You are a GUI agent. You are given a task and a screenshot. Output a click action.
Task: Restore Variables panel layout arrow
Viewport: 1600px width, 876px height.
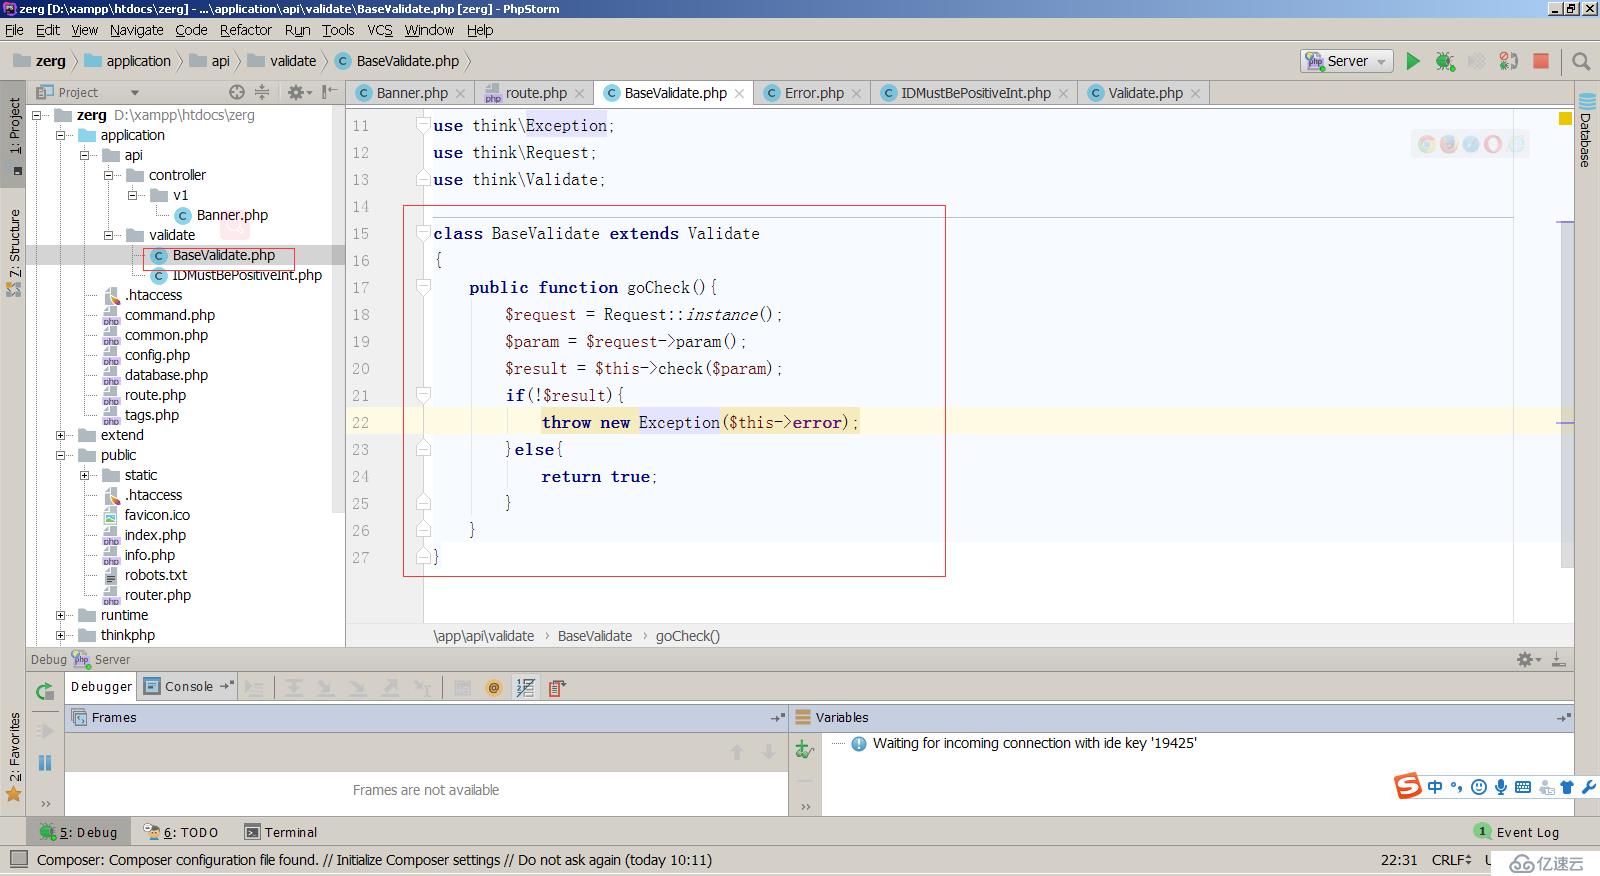click(x=1563, y=718)
